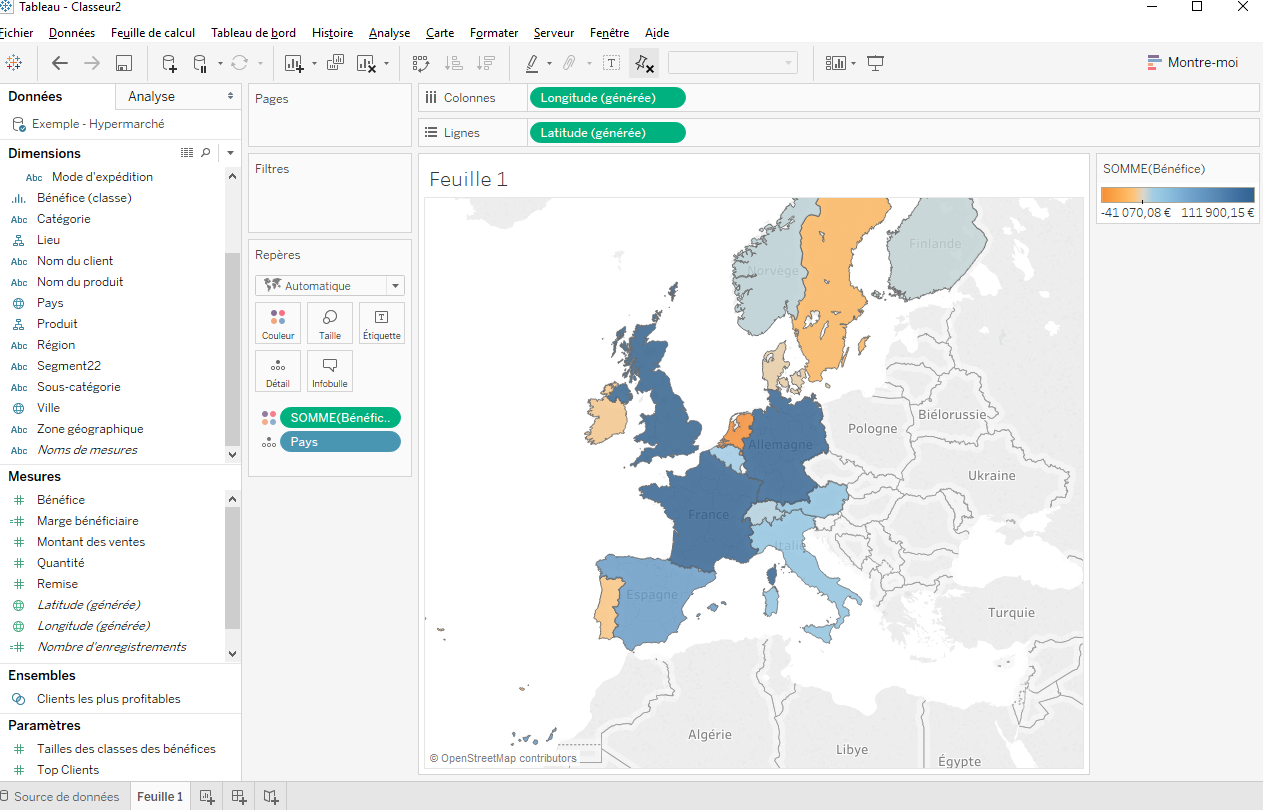The height and width of the screenshot is (810, 1263).
Task: Open the Couleur marks card button
Action: 278,324
